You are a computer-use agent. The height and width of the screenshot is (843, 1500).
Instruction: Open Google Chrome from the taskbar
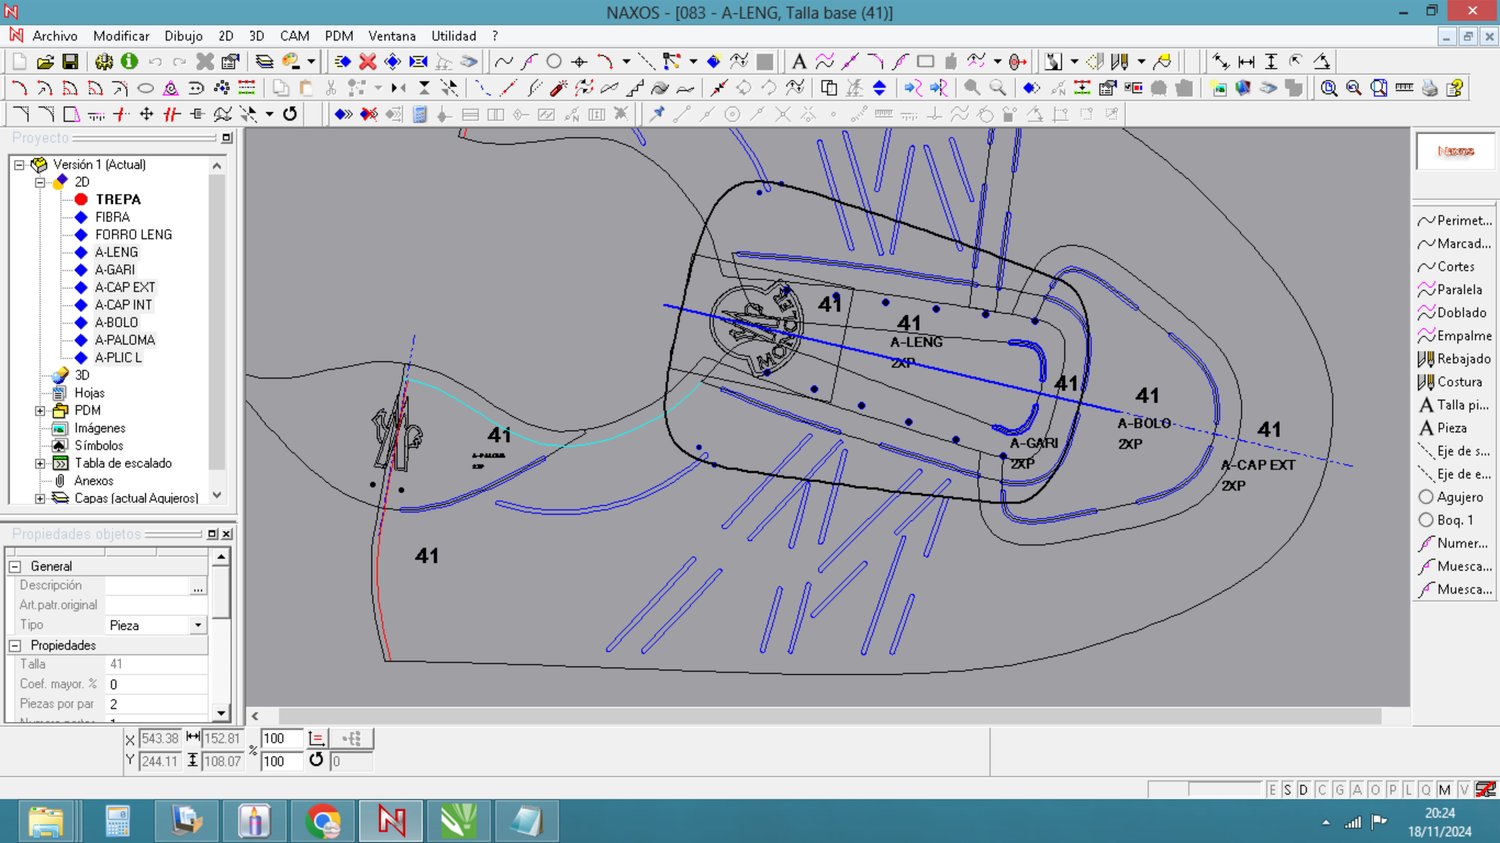pyautogui.click(x=323, y=821)
